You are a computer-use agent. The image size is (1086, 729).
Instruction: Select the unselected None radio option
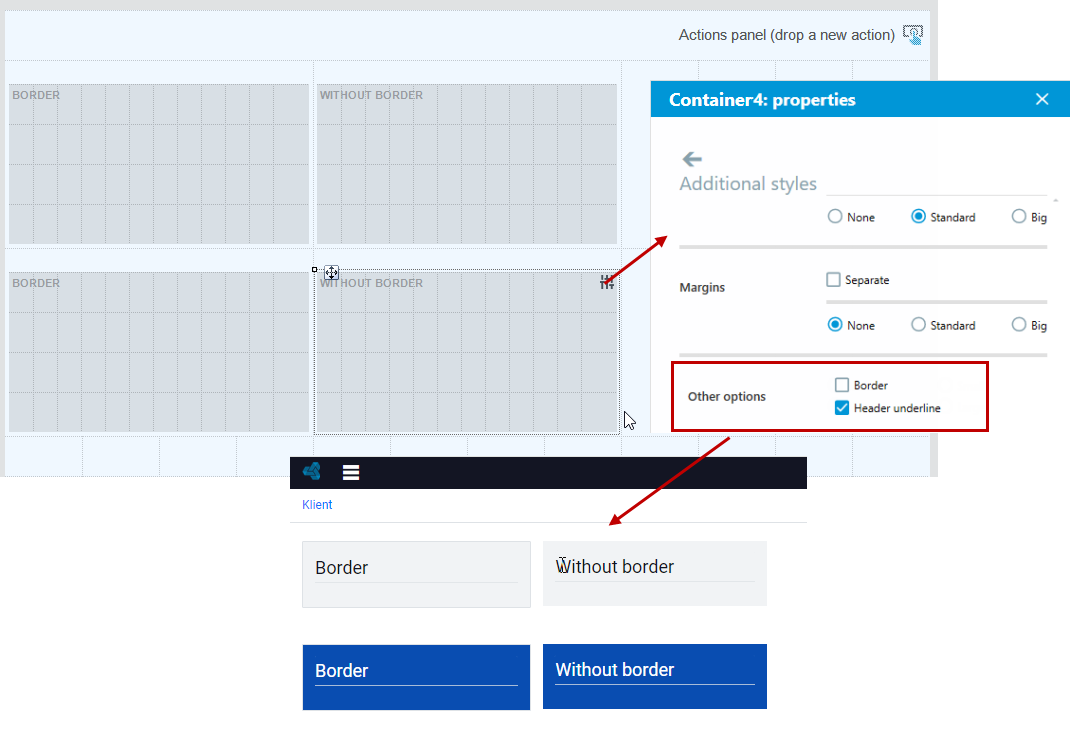835,217
